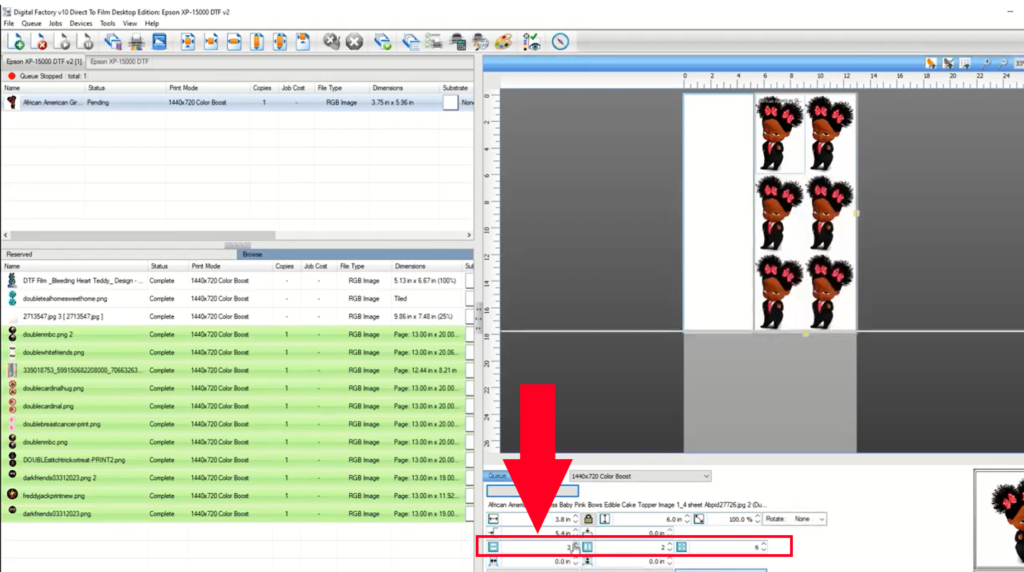Click the grey X with mouse cursor icon
Screen dimensions: 1024x572
[x=331, y=42]
